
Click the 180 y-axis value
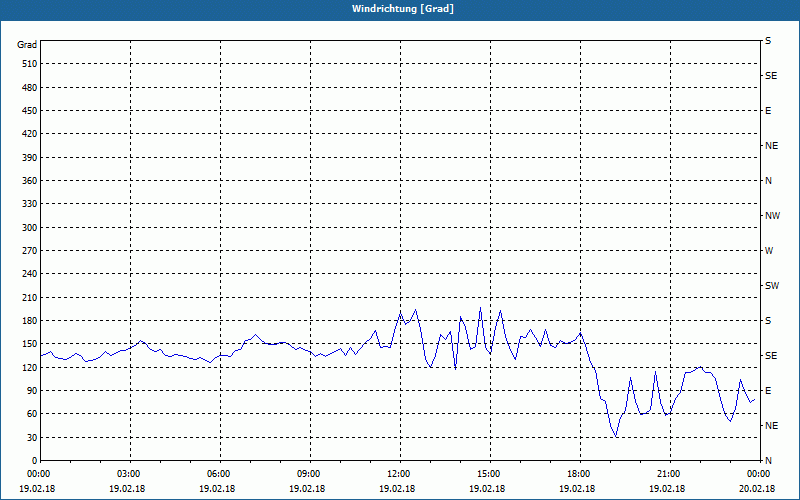30,321
